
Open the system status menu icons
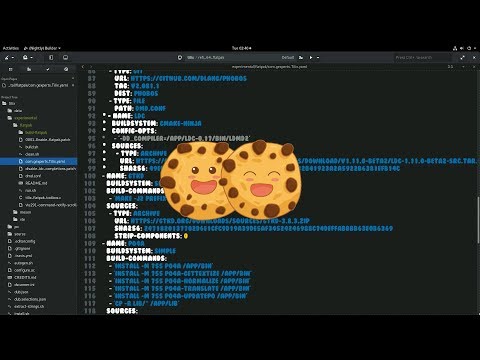pyautogui.click(x=464, y=48)
